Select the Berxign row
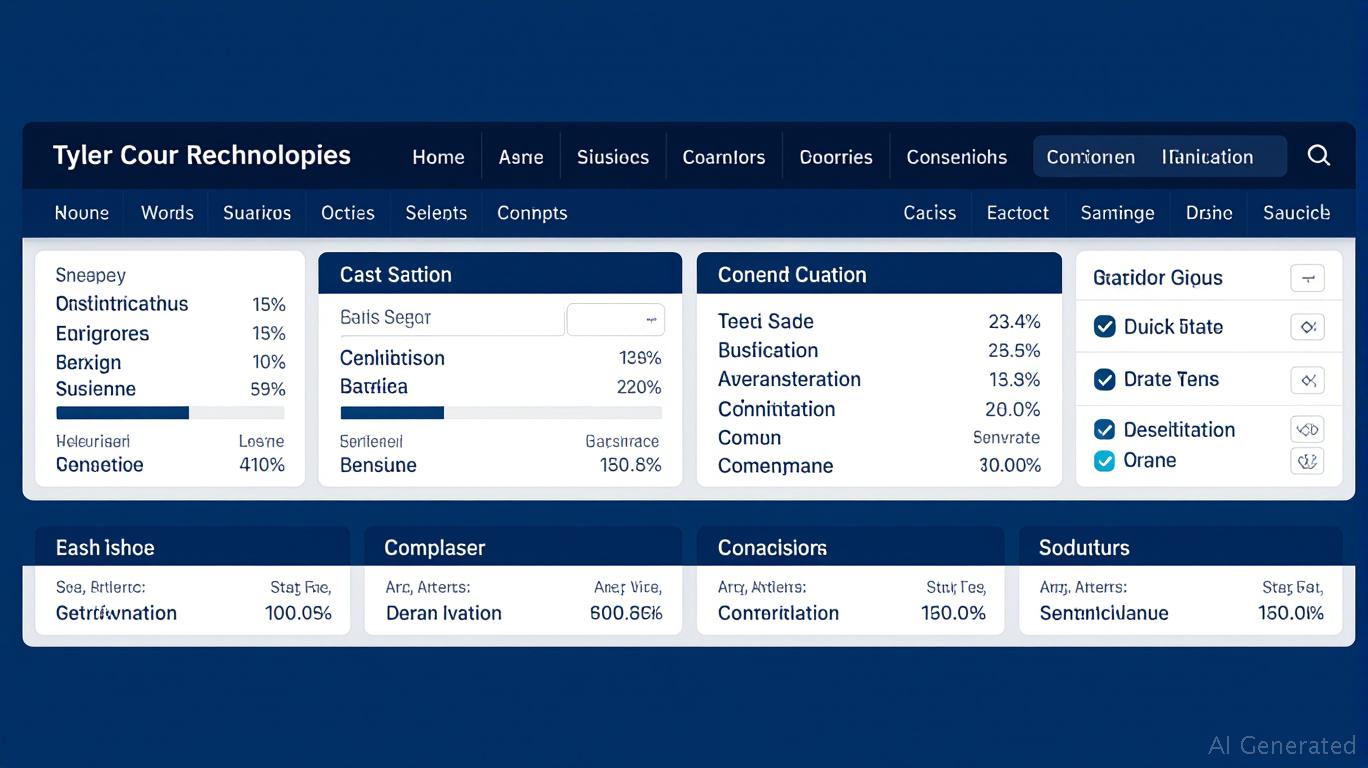 [170, 362]
